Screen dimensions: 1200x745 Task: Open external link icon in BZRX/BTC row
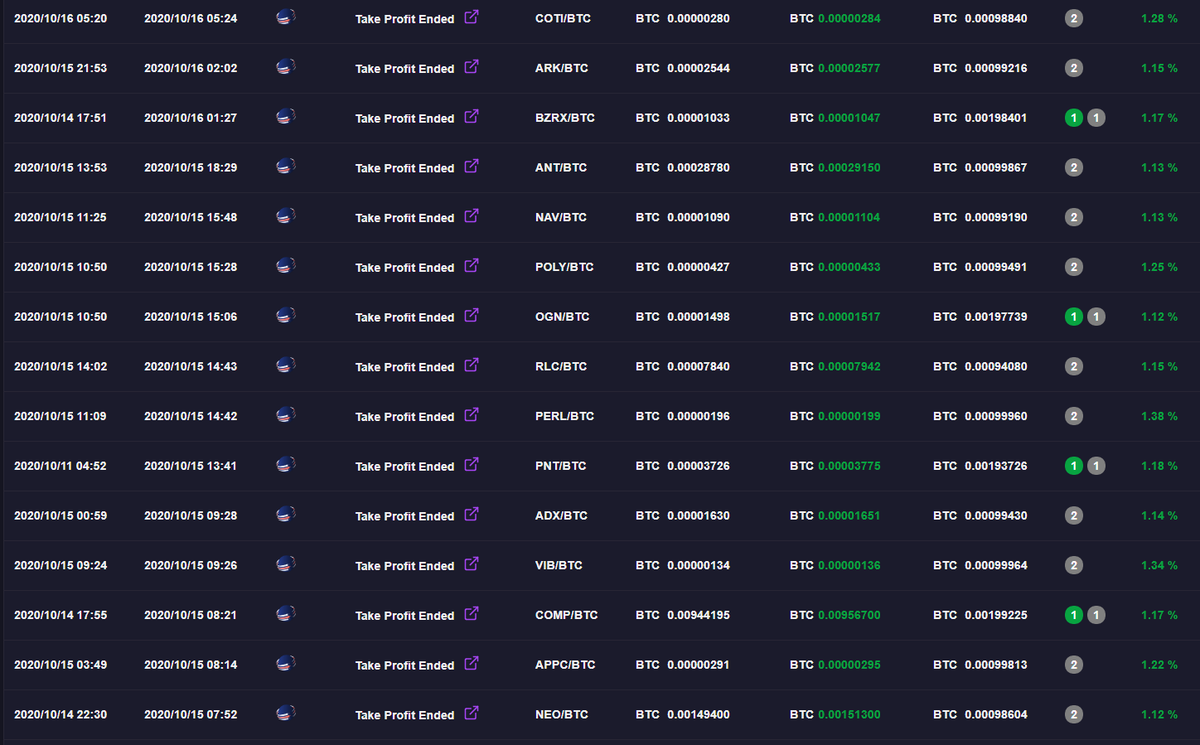(x=472, y=116)
